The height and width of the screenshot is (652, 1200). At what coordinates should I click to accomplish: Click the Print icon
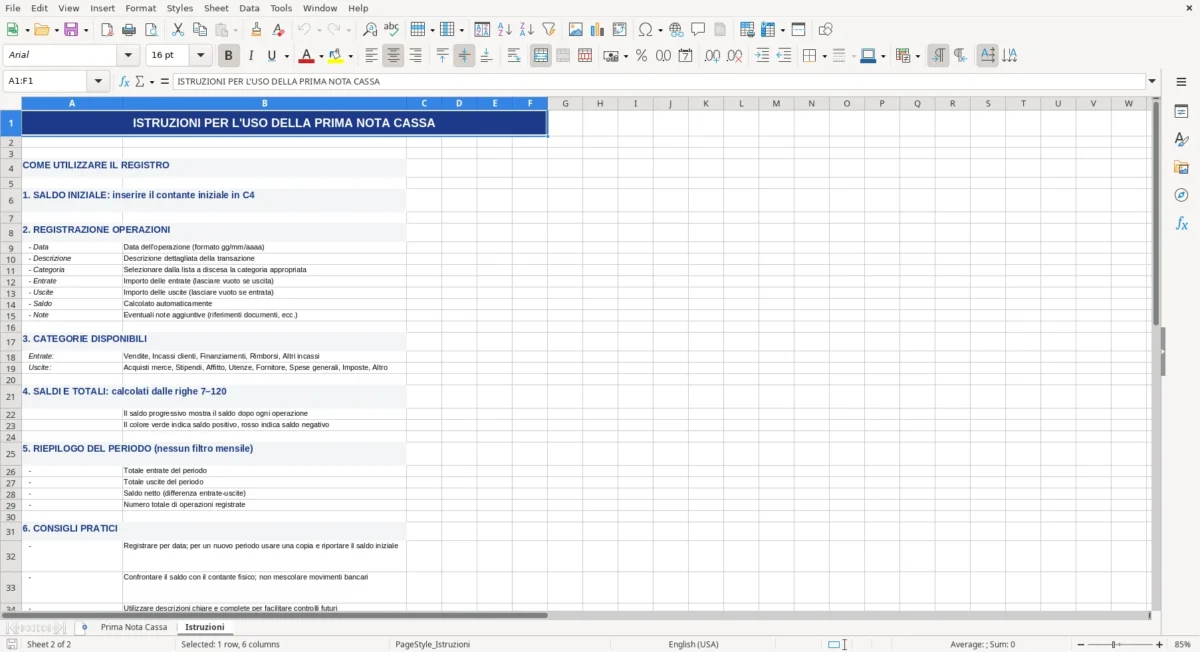tap(129, 30)
